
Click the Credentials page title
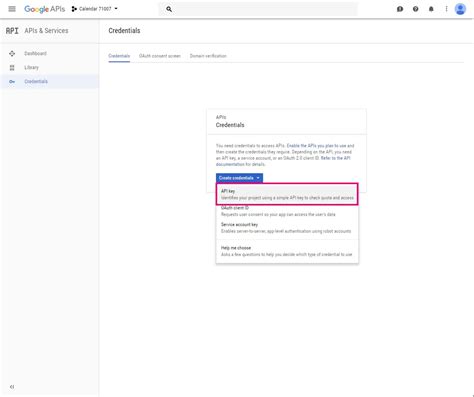coord(124,31)
